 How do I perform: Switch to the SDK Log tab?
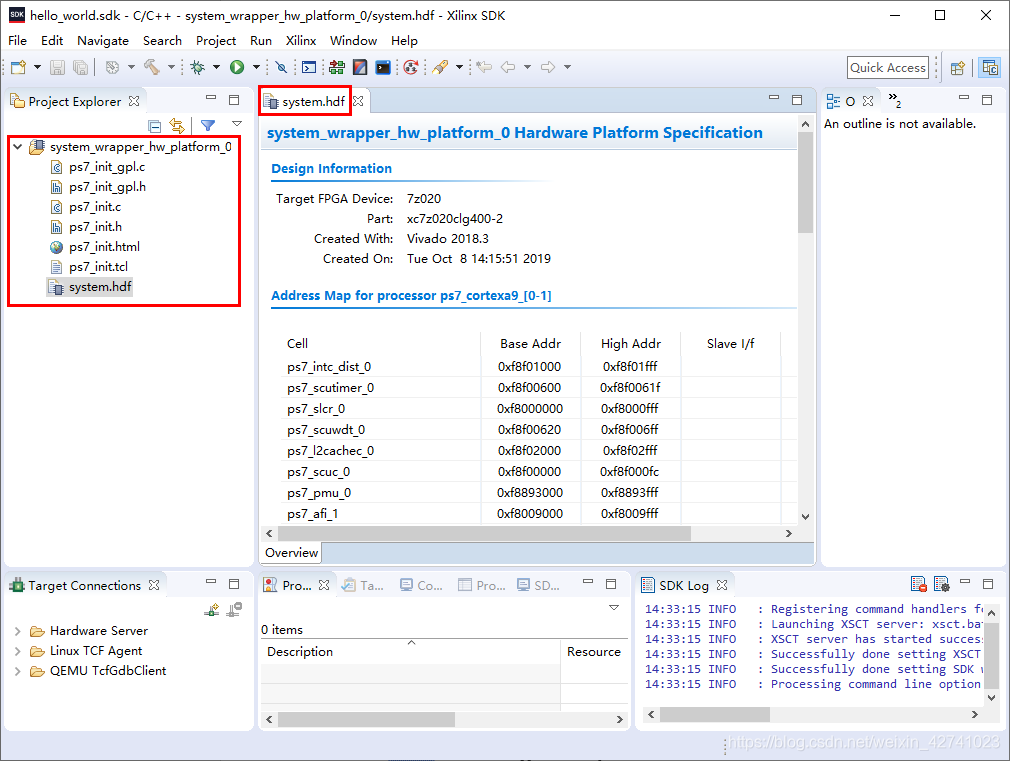point(683,585)
